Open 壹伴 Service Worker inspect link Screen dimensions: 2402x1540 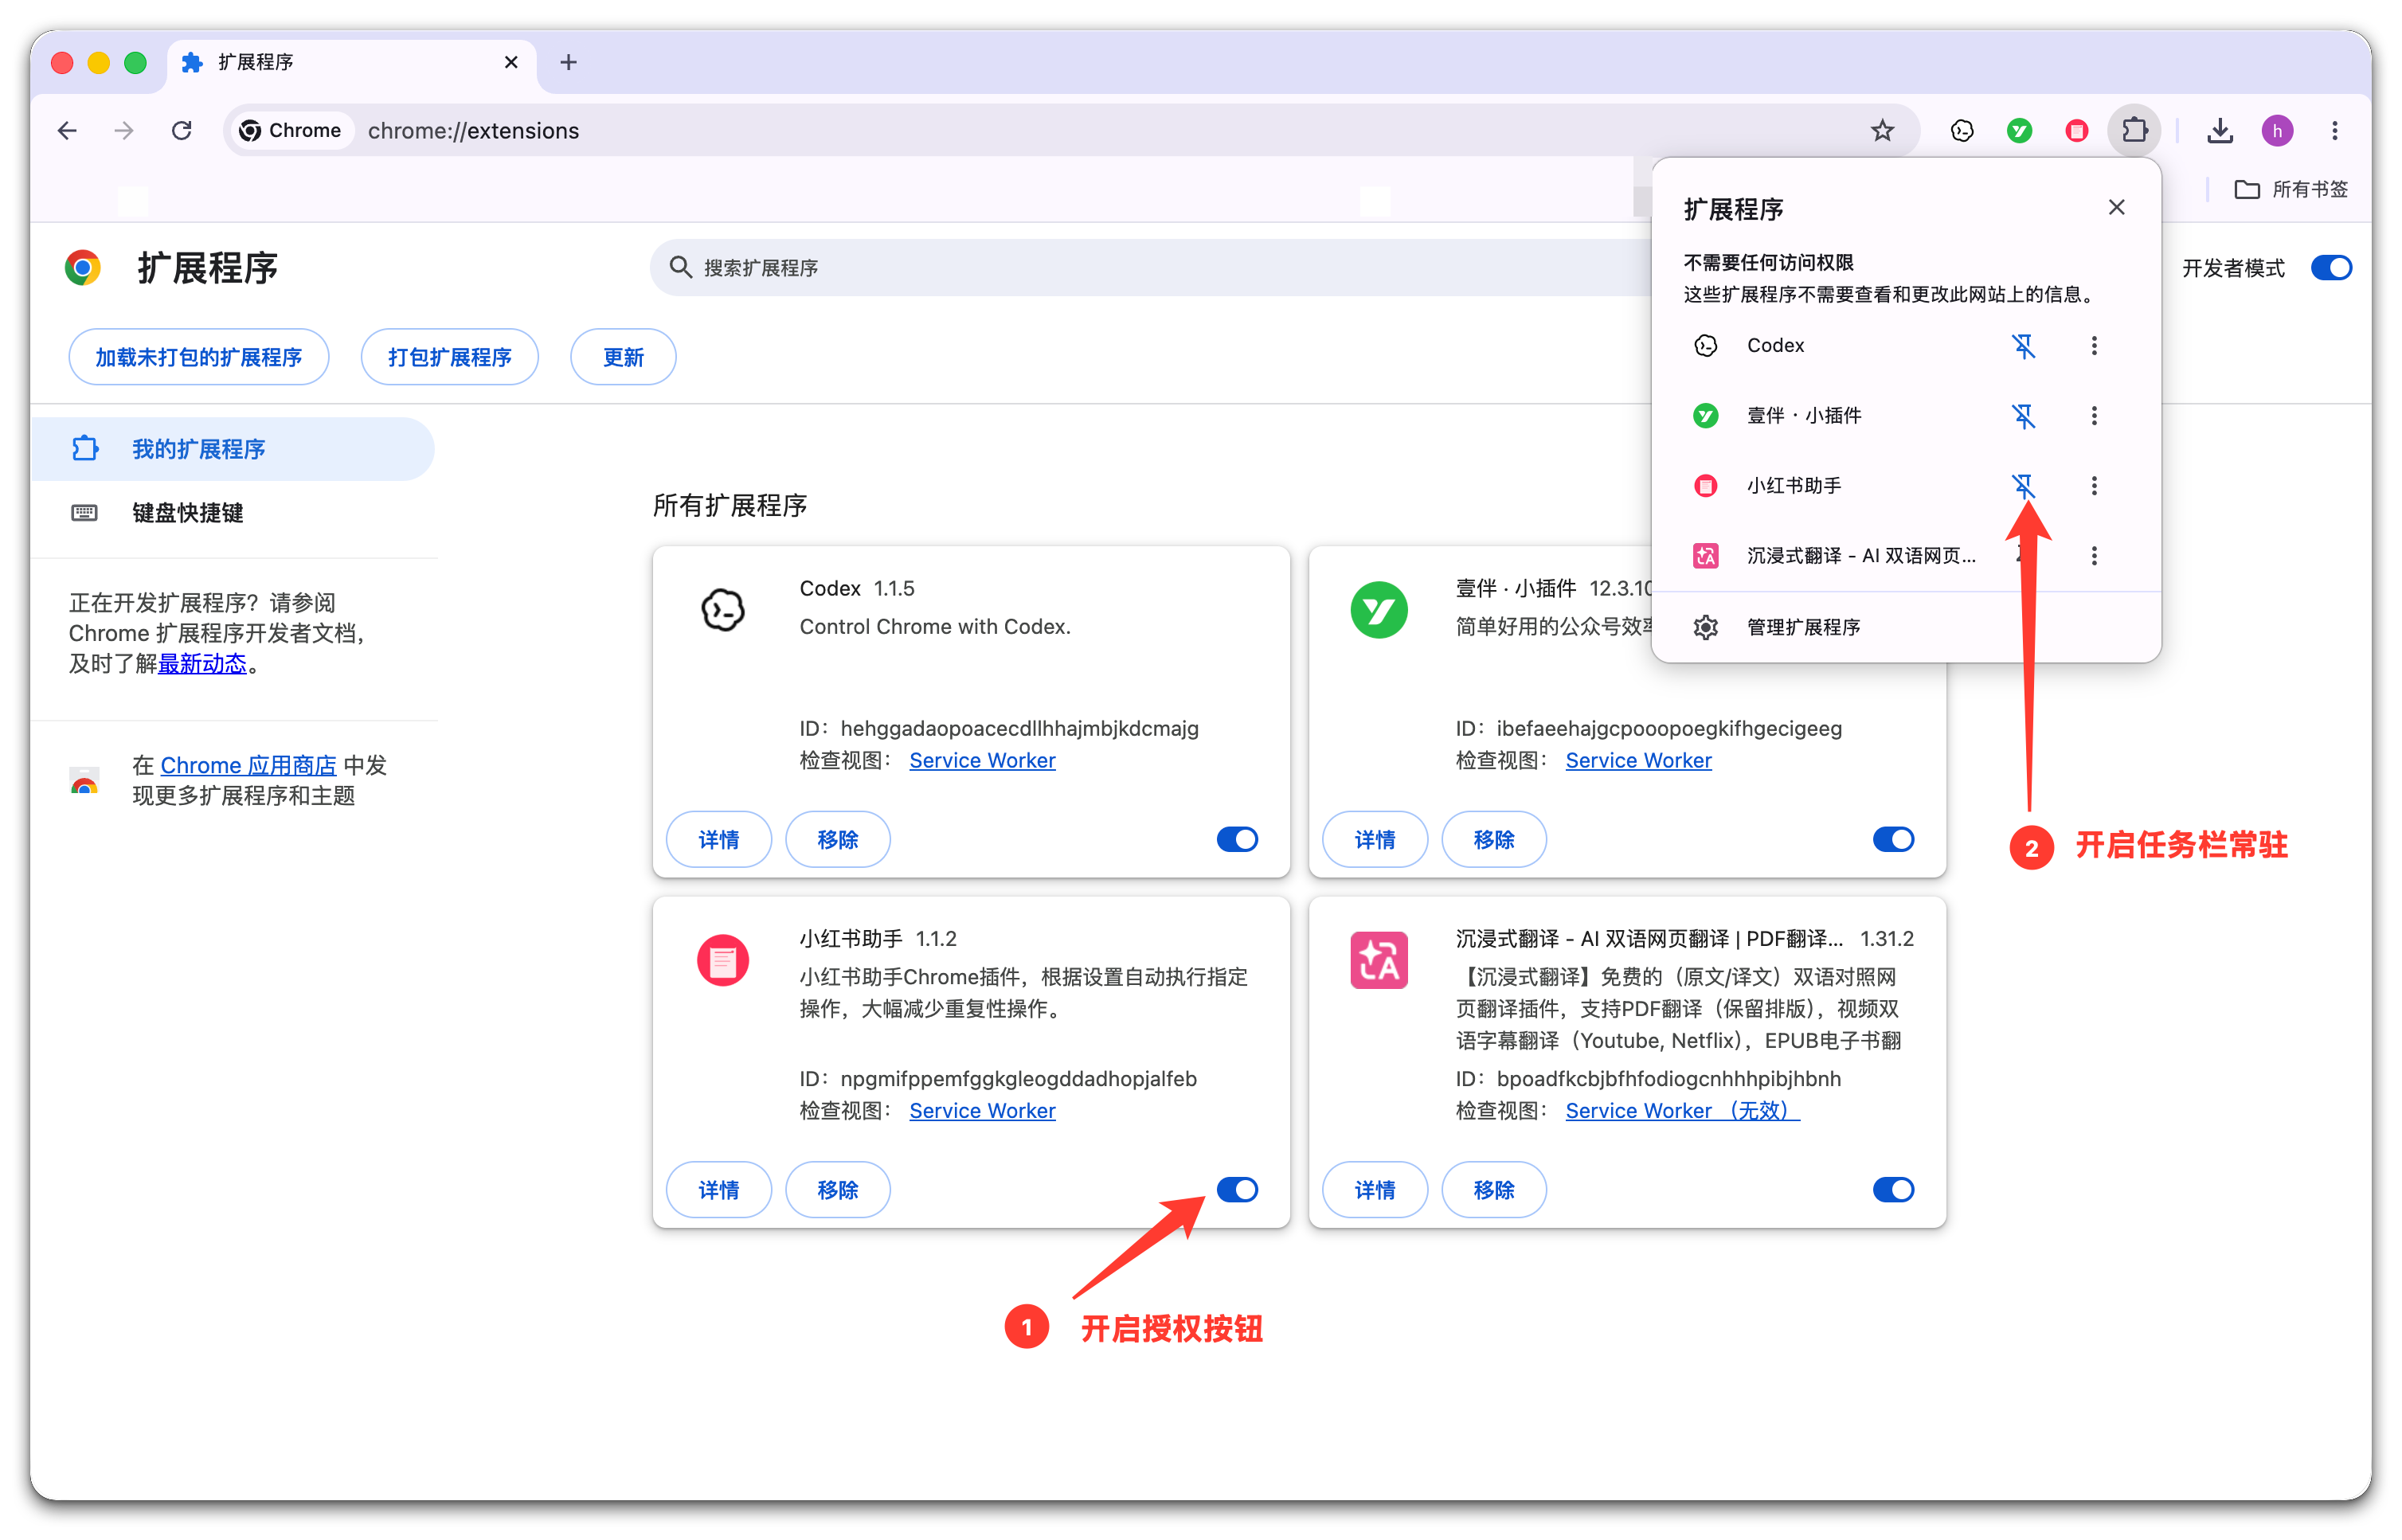click(x=1638, y=760)
